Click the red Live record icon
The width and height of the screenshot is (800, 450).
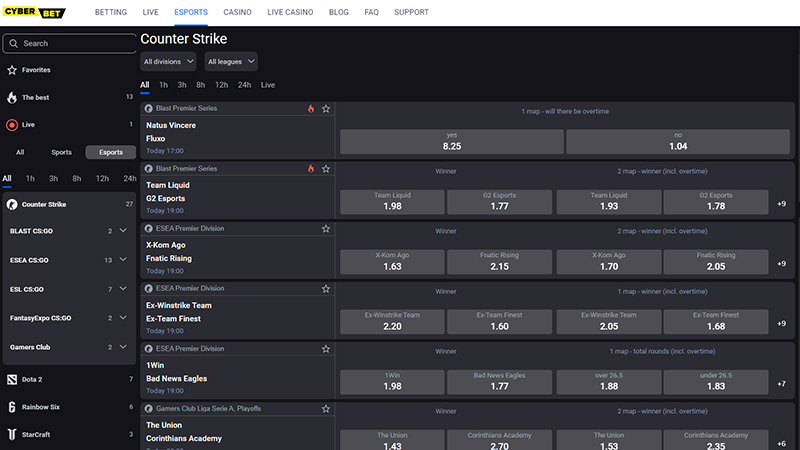(12, 125)
